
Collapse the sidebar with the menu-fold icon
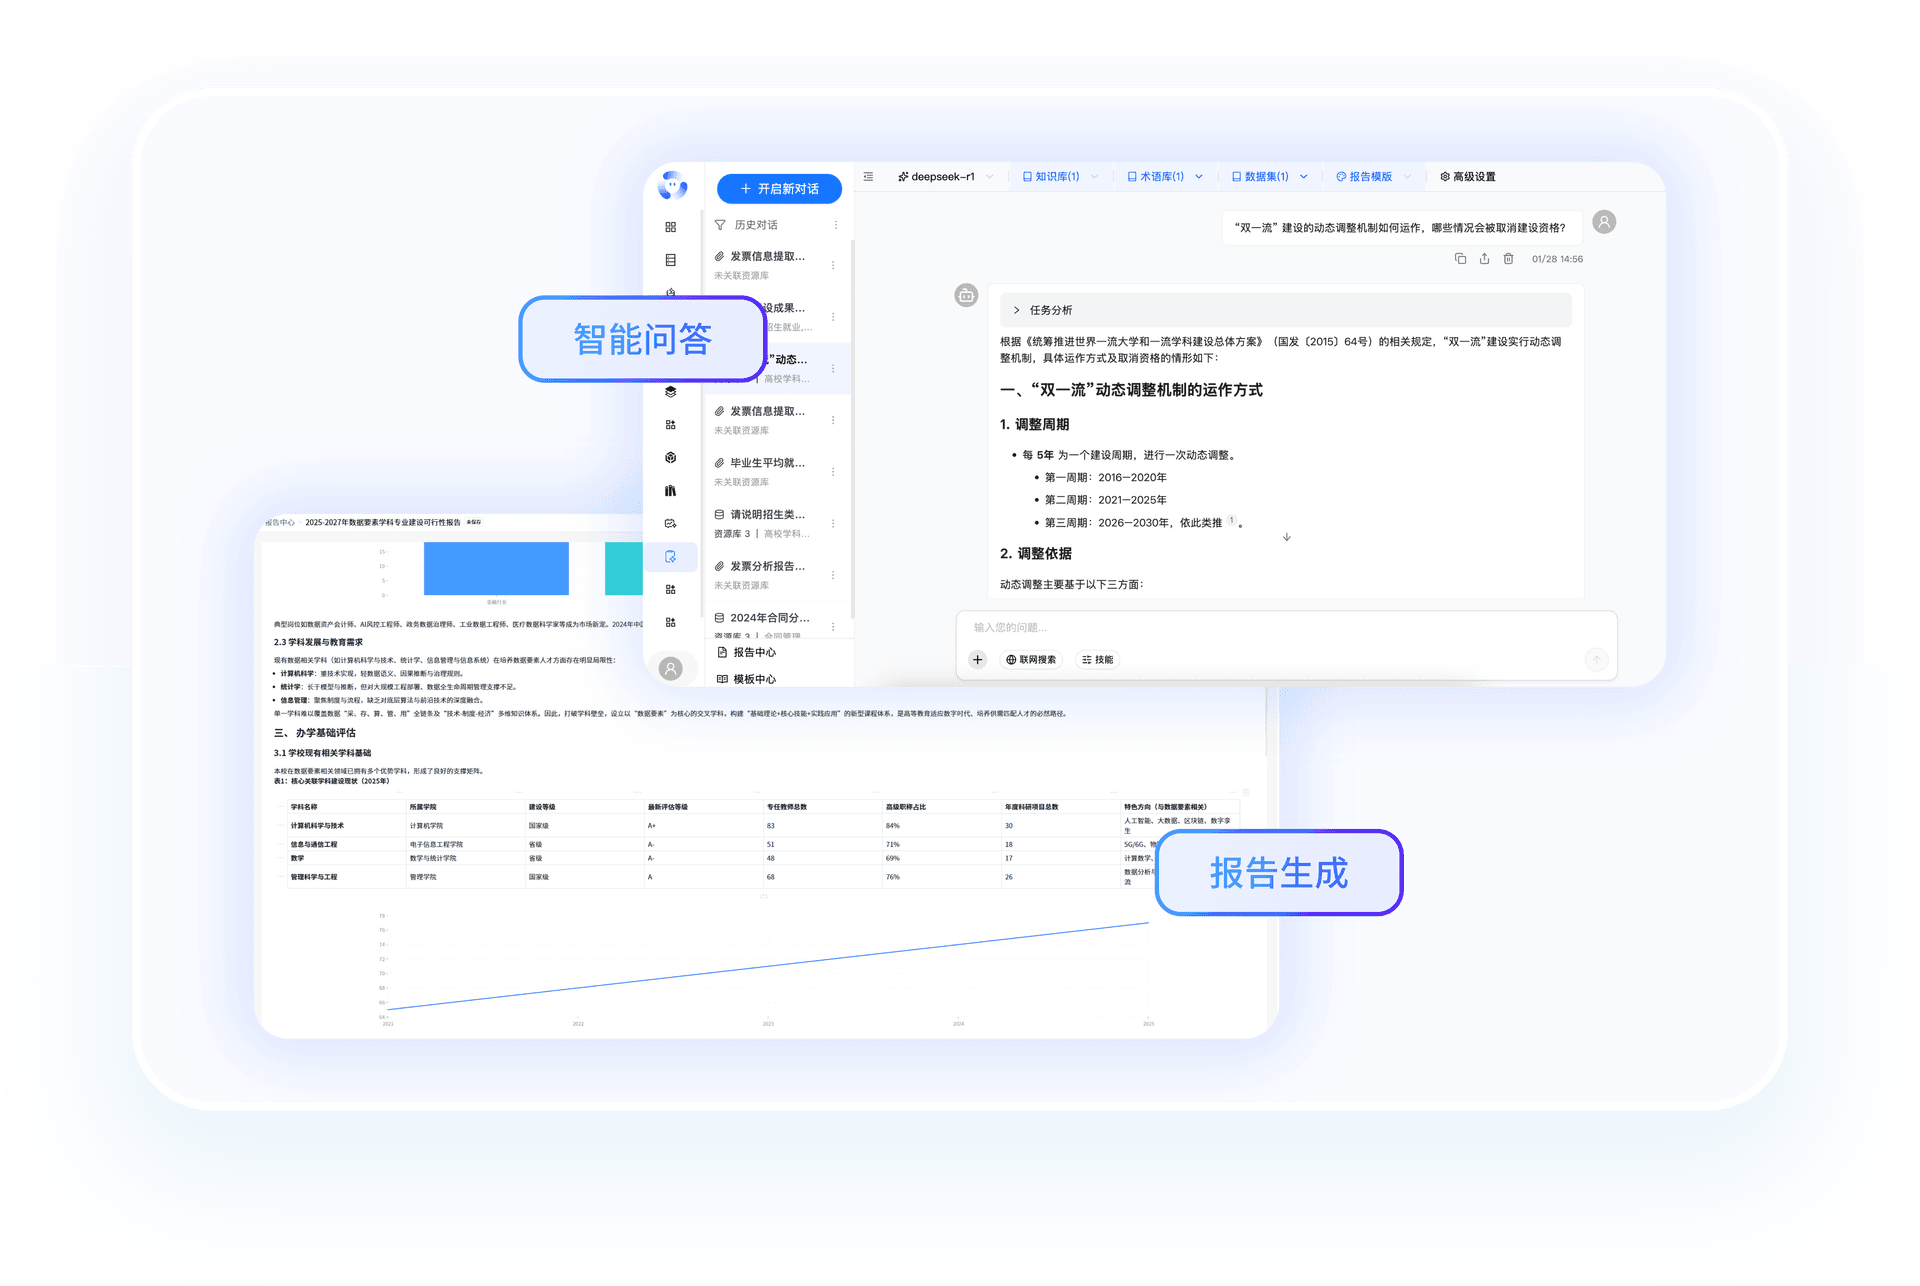tap(868, 177)
